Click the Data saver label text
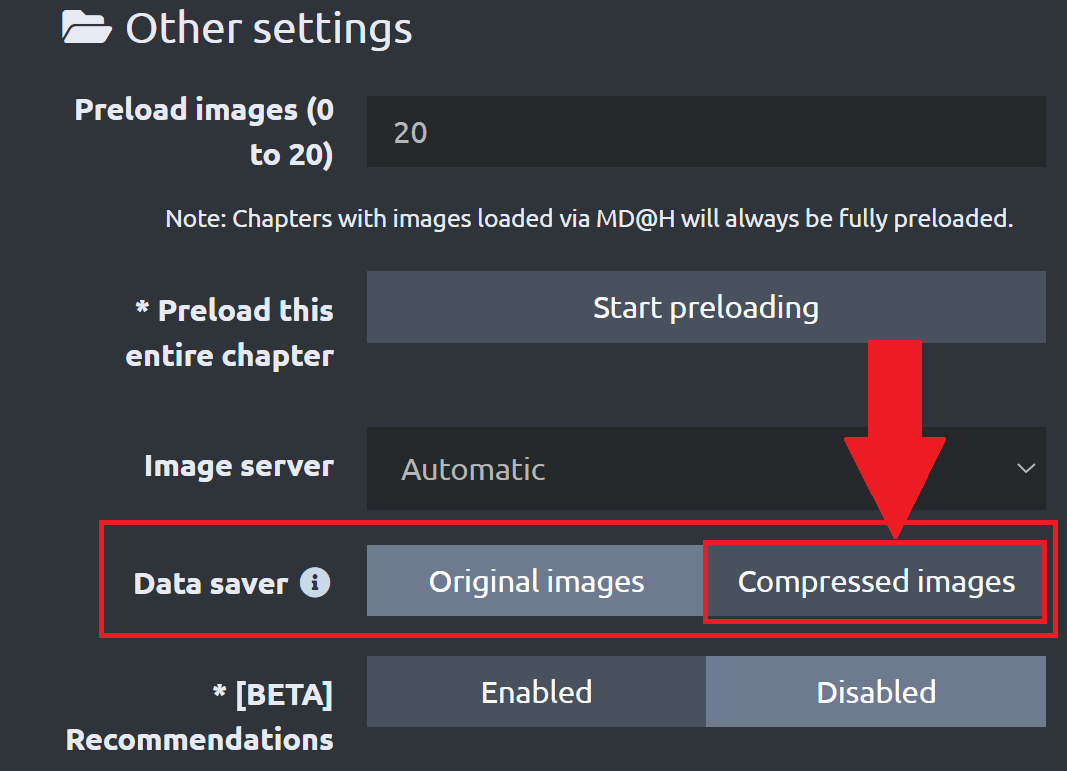Viewport: 1067px width, 771px height. click(x=210, y=583)
